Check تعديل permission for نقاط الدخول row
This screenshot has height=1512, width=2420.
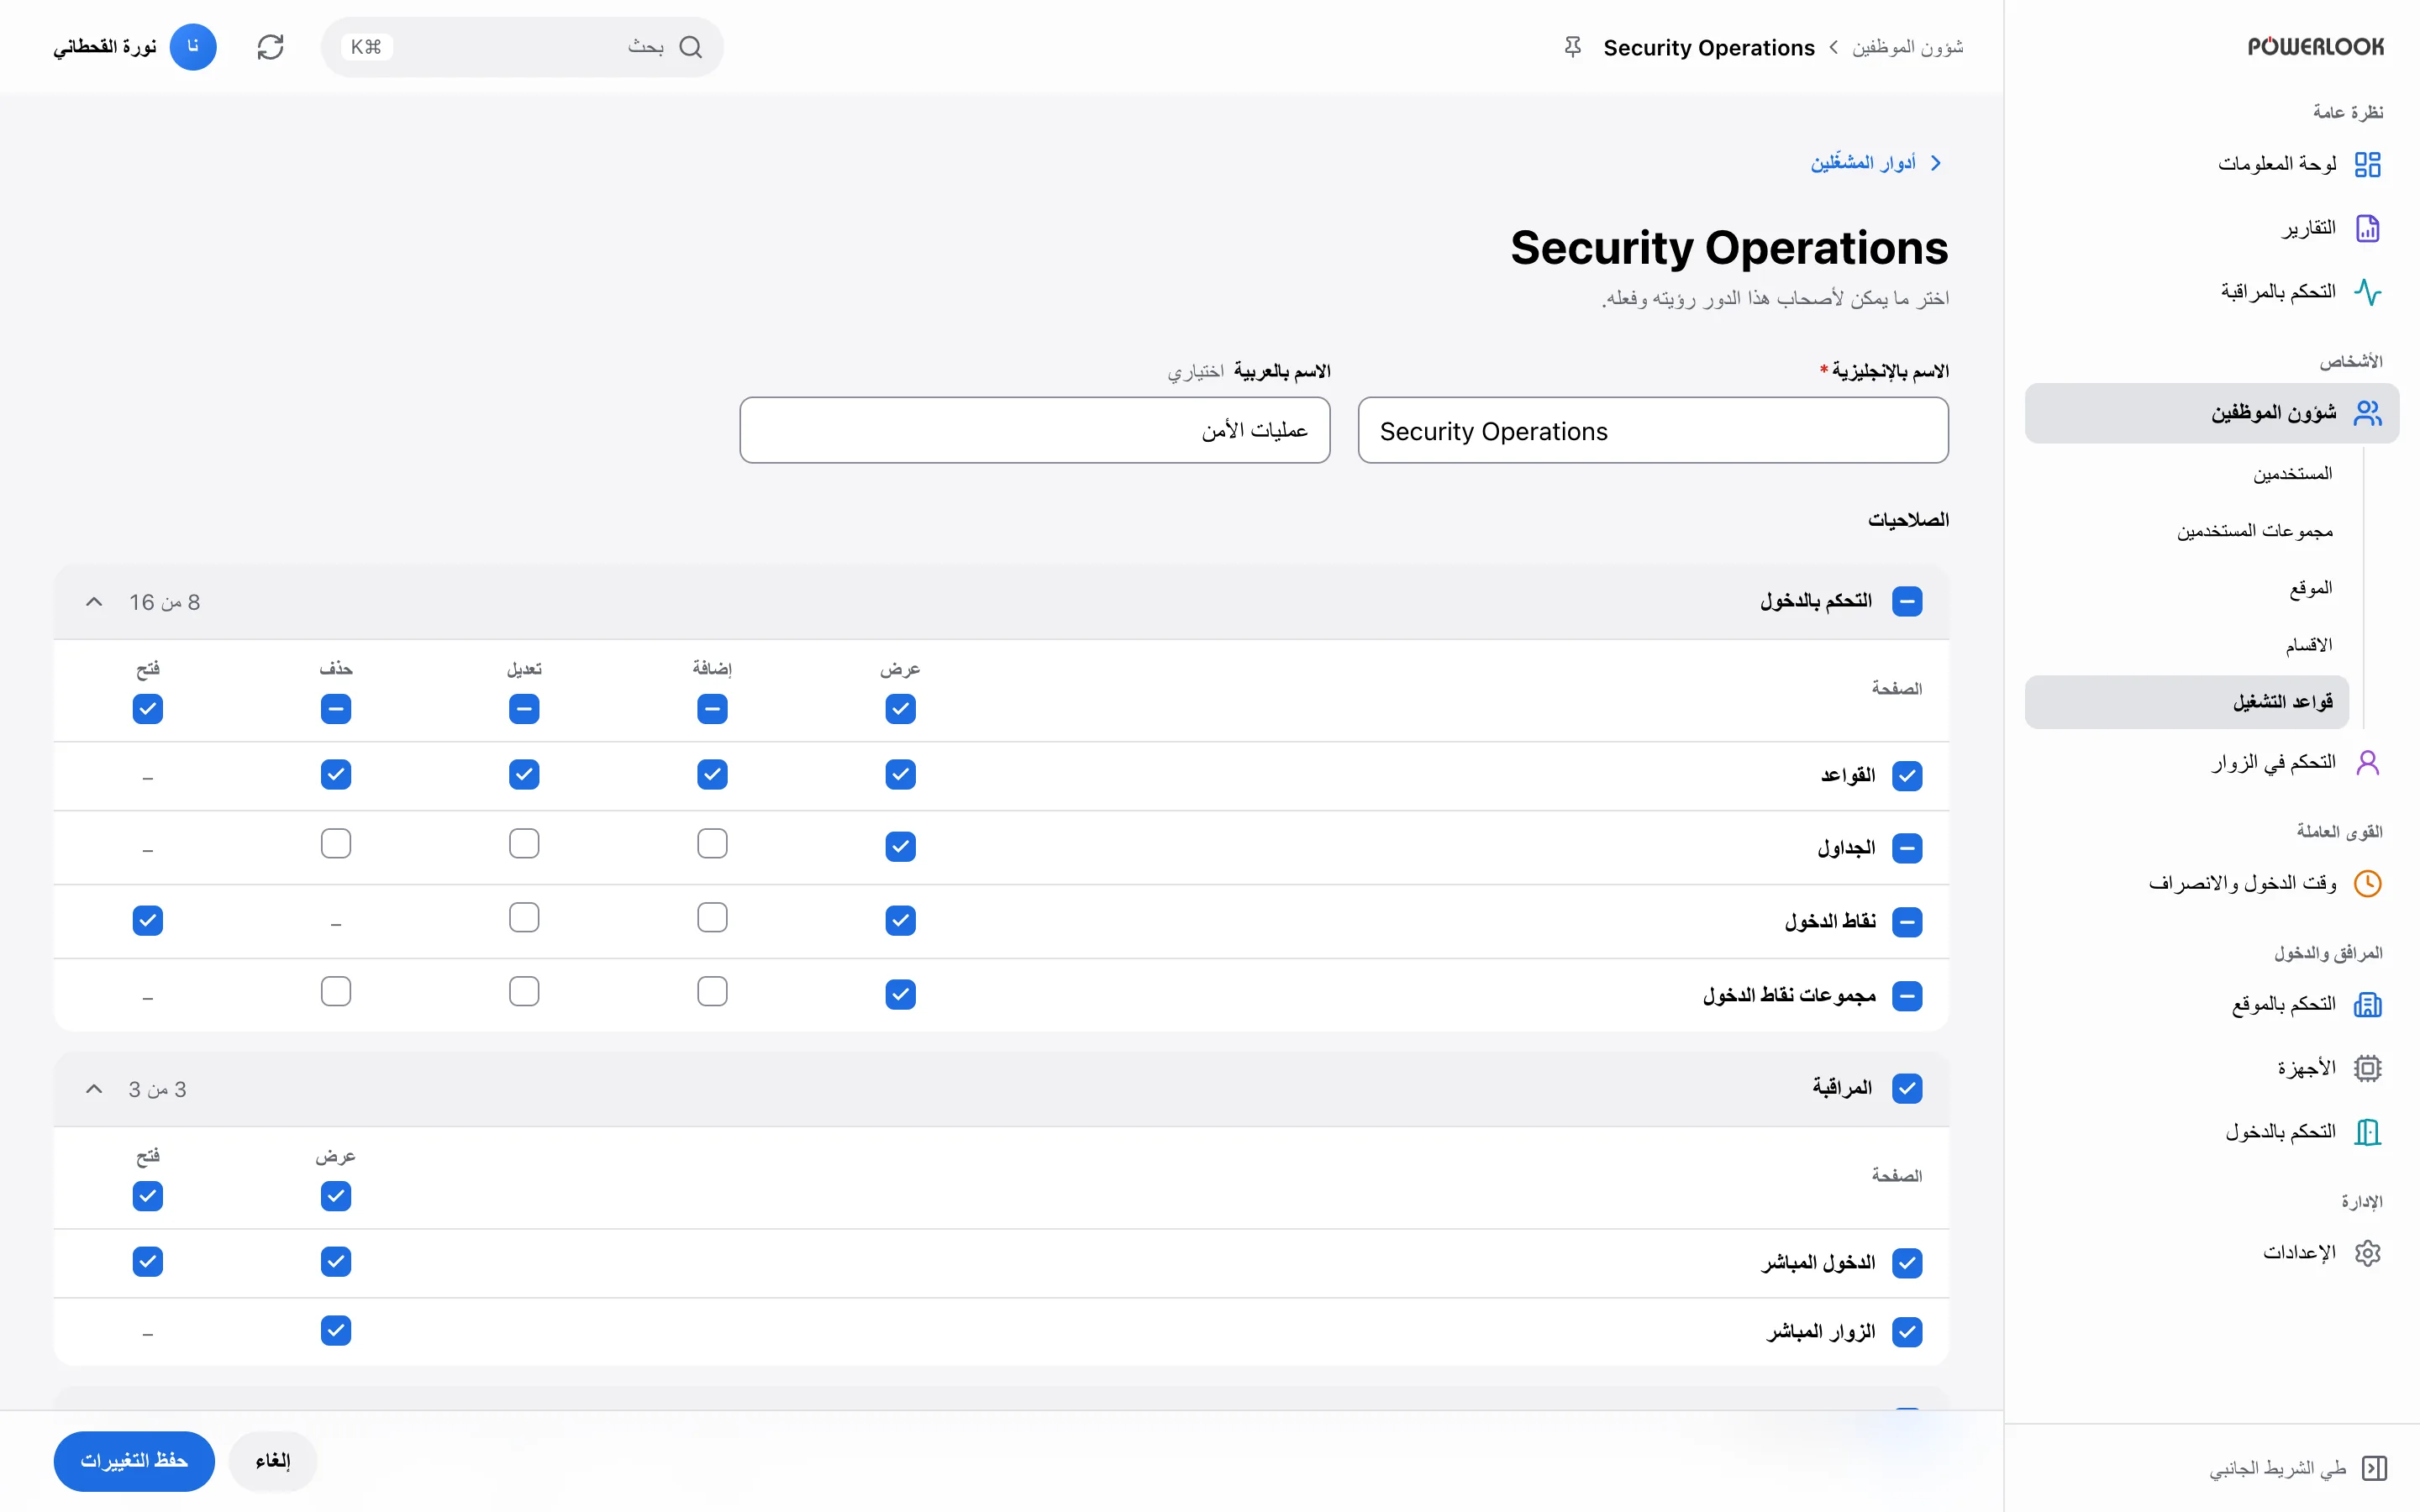click(x=524, y=918)
